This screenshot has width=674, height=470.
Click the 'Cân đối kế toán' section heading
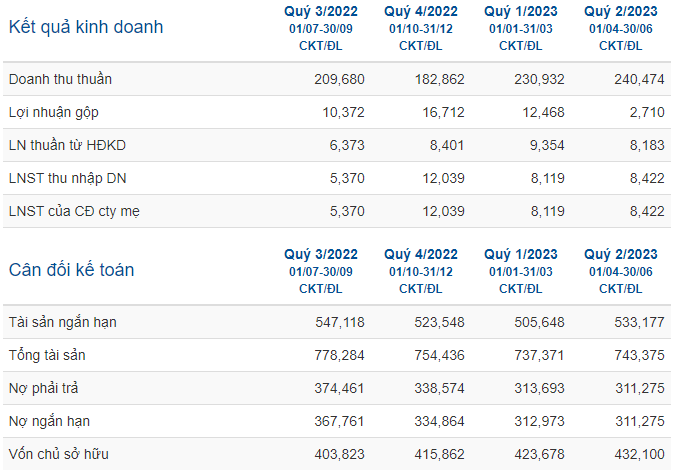click(x=71, y=270)
